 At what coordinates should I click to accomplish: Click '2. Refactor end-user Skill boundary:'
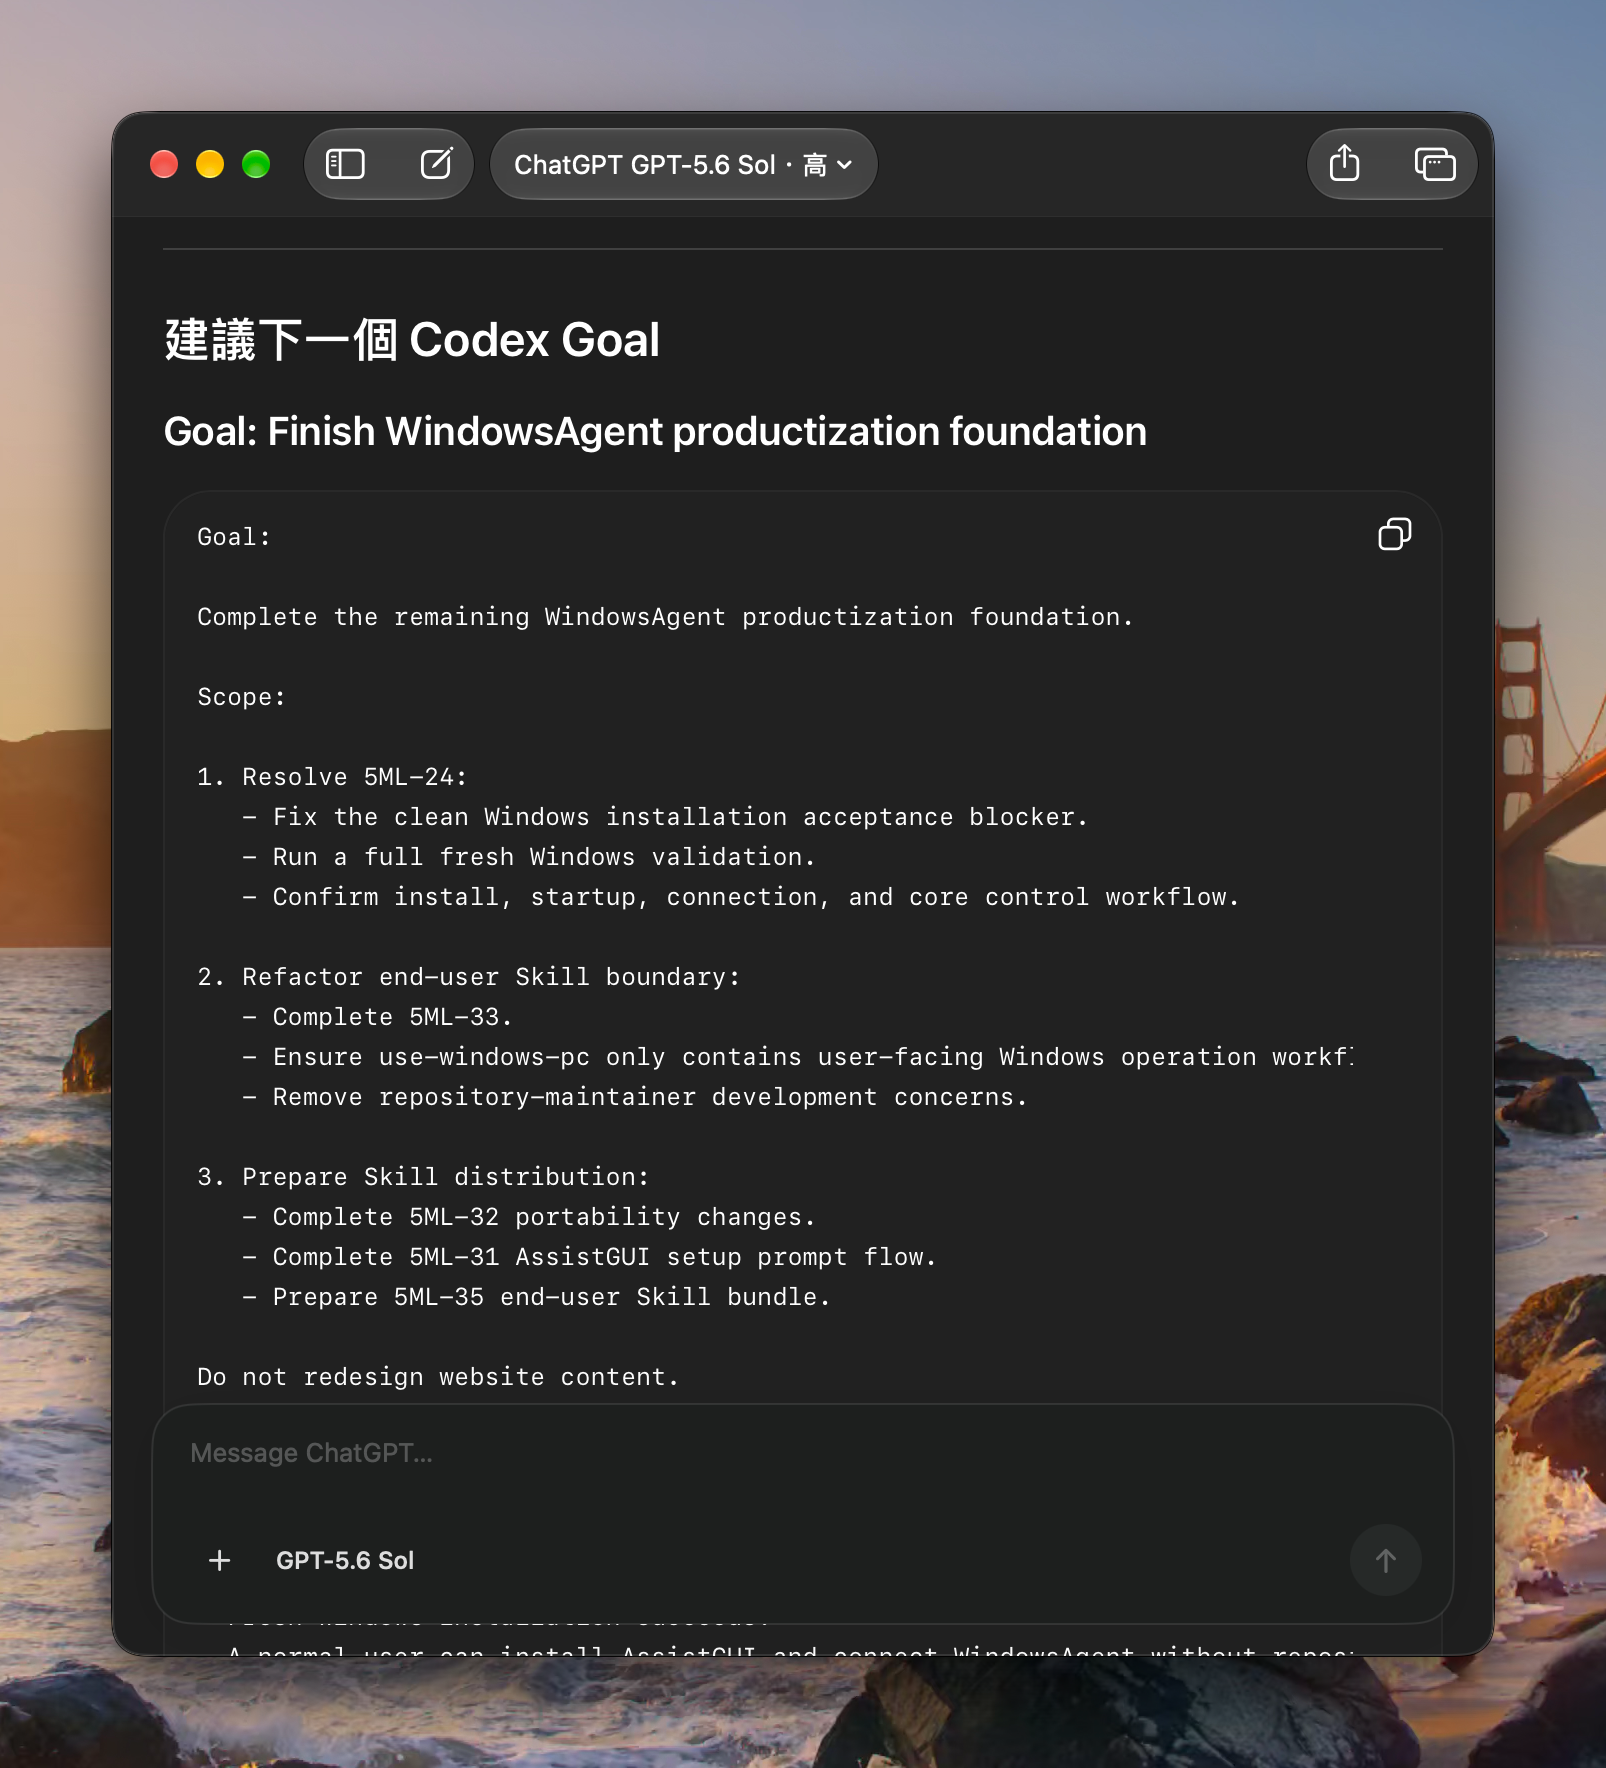coord(469,977)
